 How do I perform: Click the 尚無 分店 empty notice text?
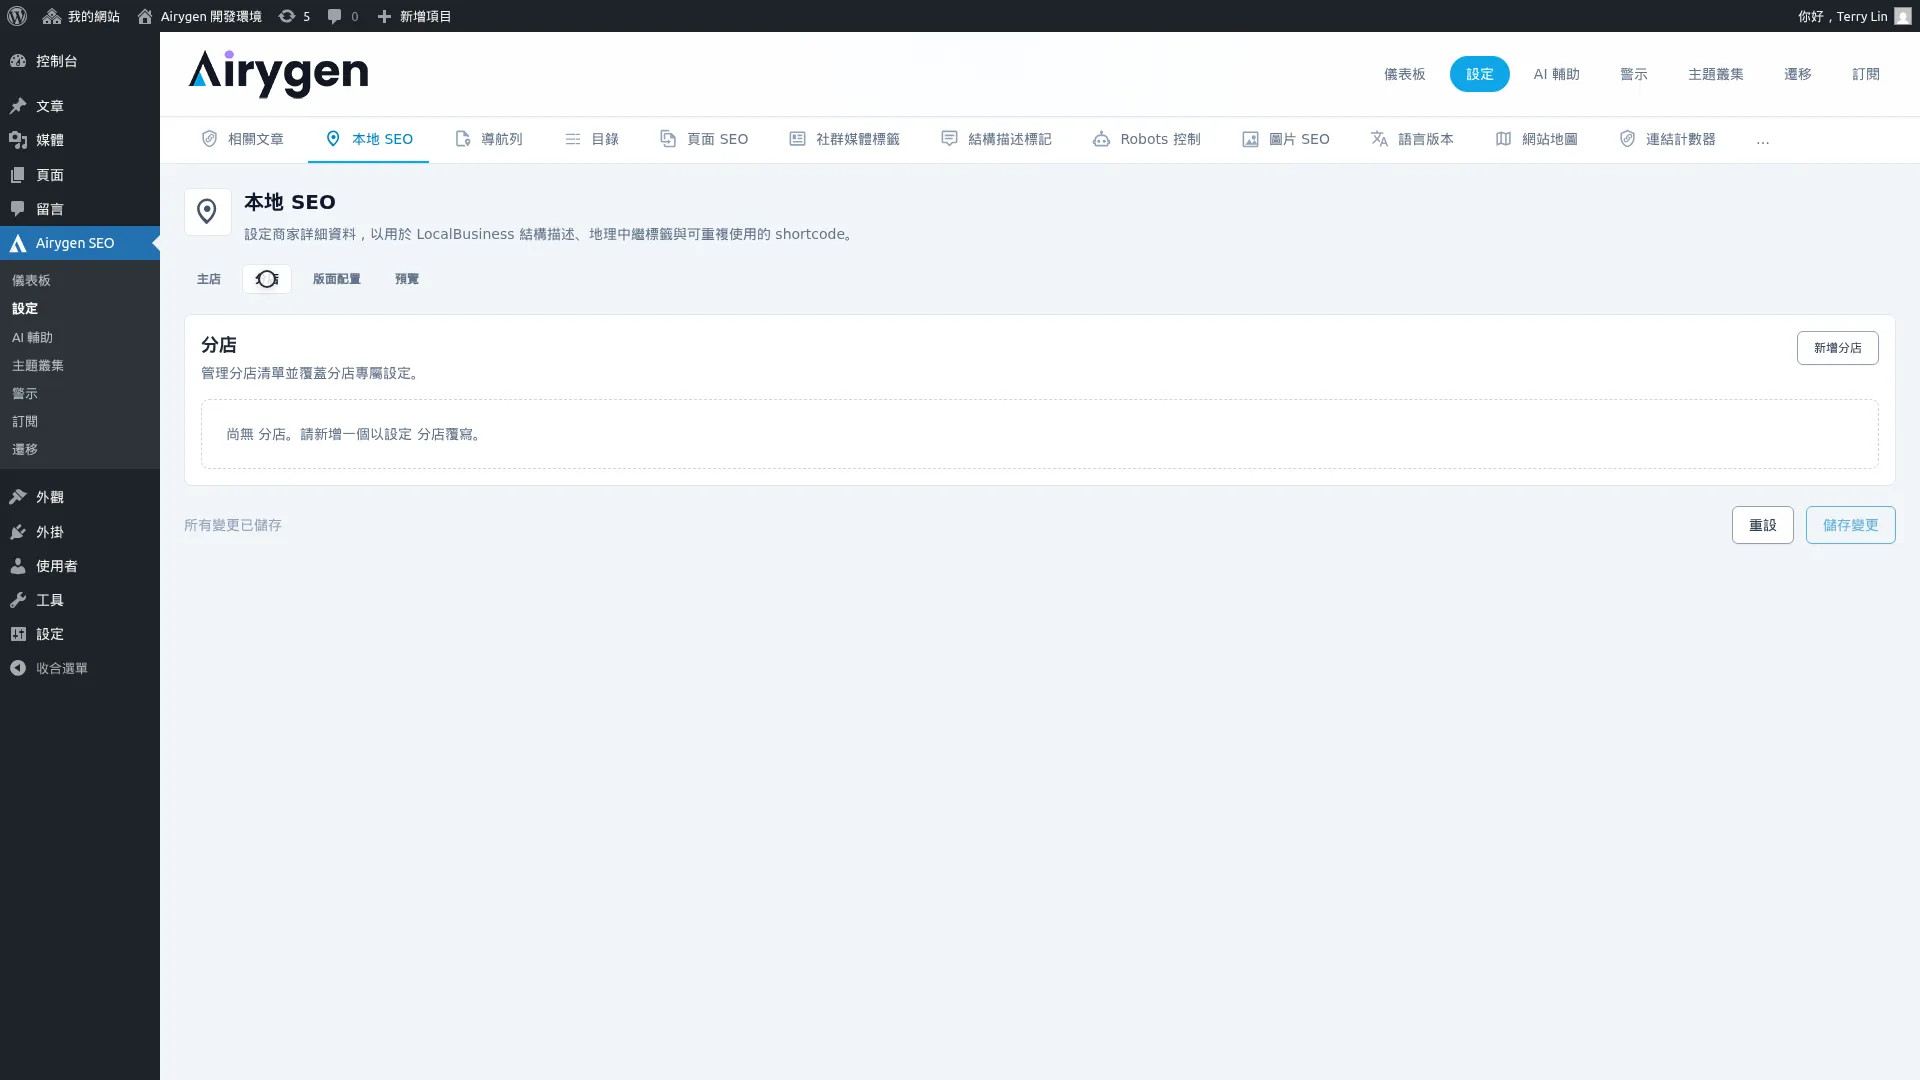click(x=355, y=434)
